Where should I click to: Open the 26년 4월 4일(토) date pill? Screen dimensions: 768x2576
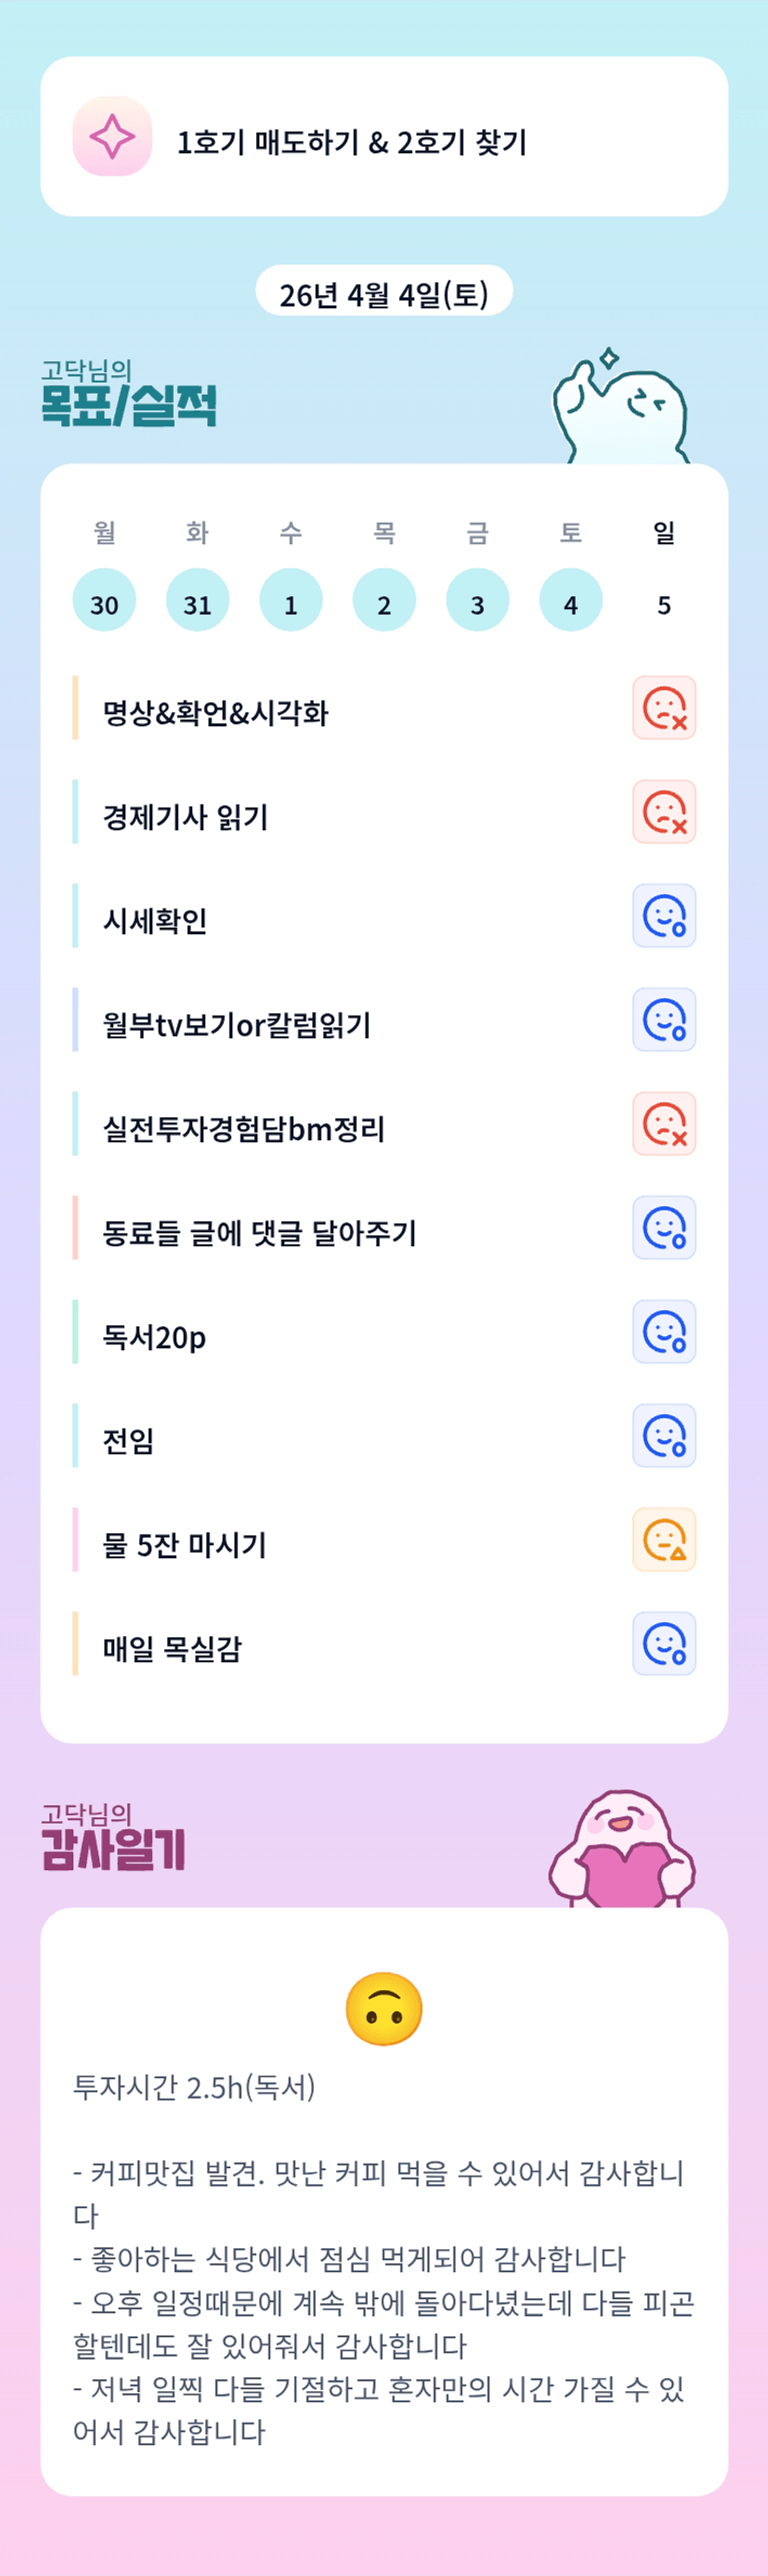point(384,293)
